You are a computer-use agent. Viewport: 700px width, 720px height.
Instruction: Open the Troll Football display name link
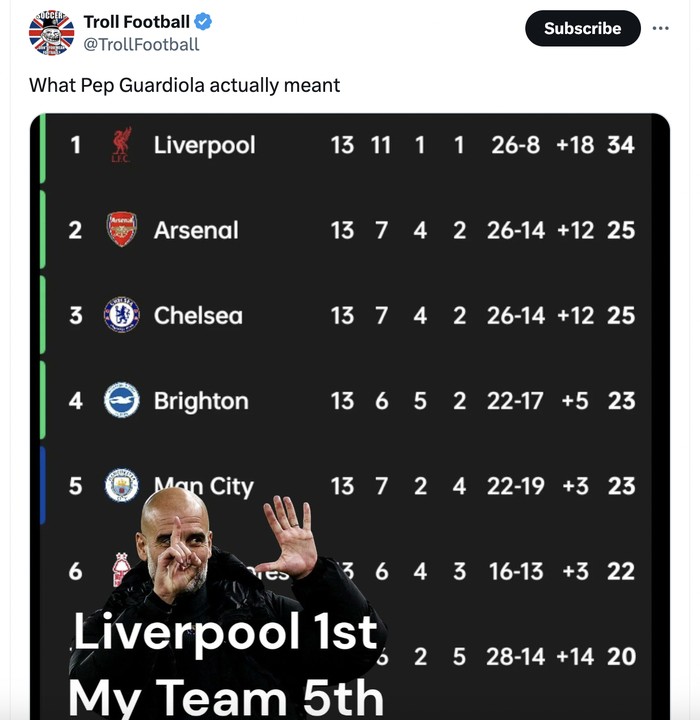136,22
